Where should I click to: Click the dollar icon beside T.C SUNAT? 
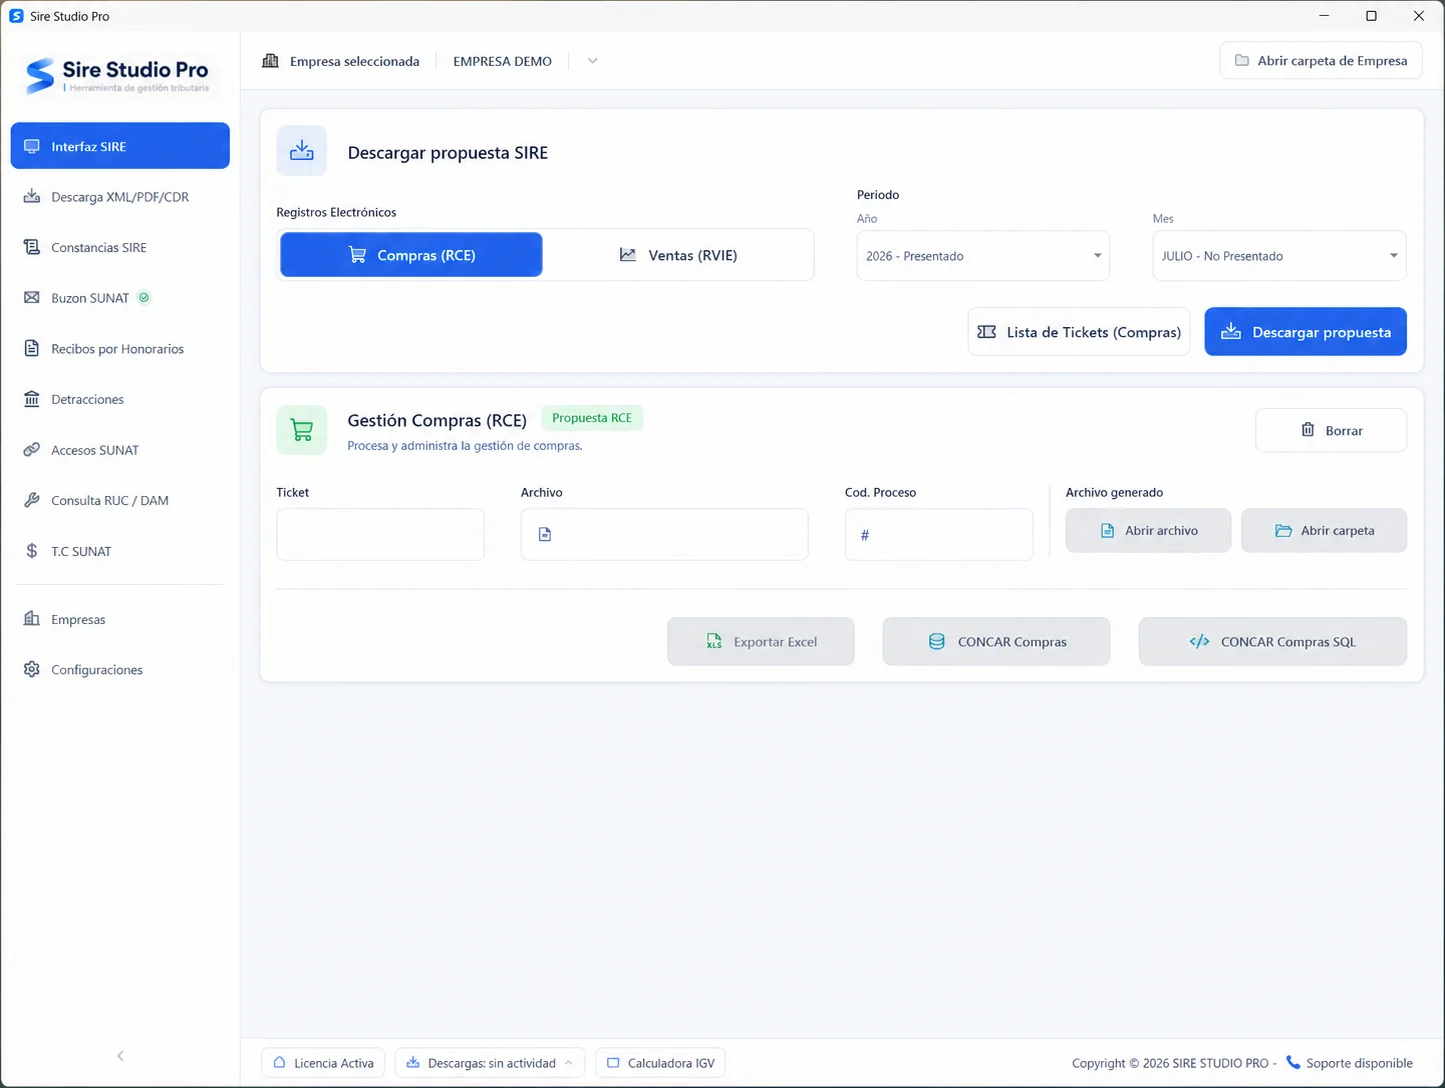(x=32, y=551)
